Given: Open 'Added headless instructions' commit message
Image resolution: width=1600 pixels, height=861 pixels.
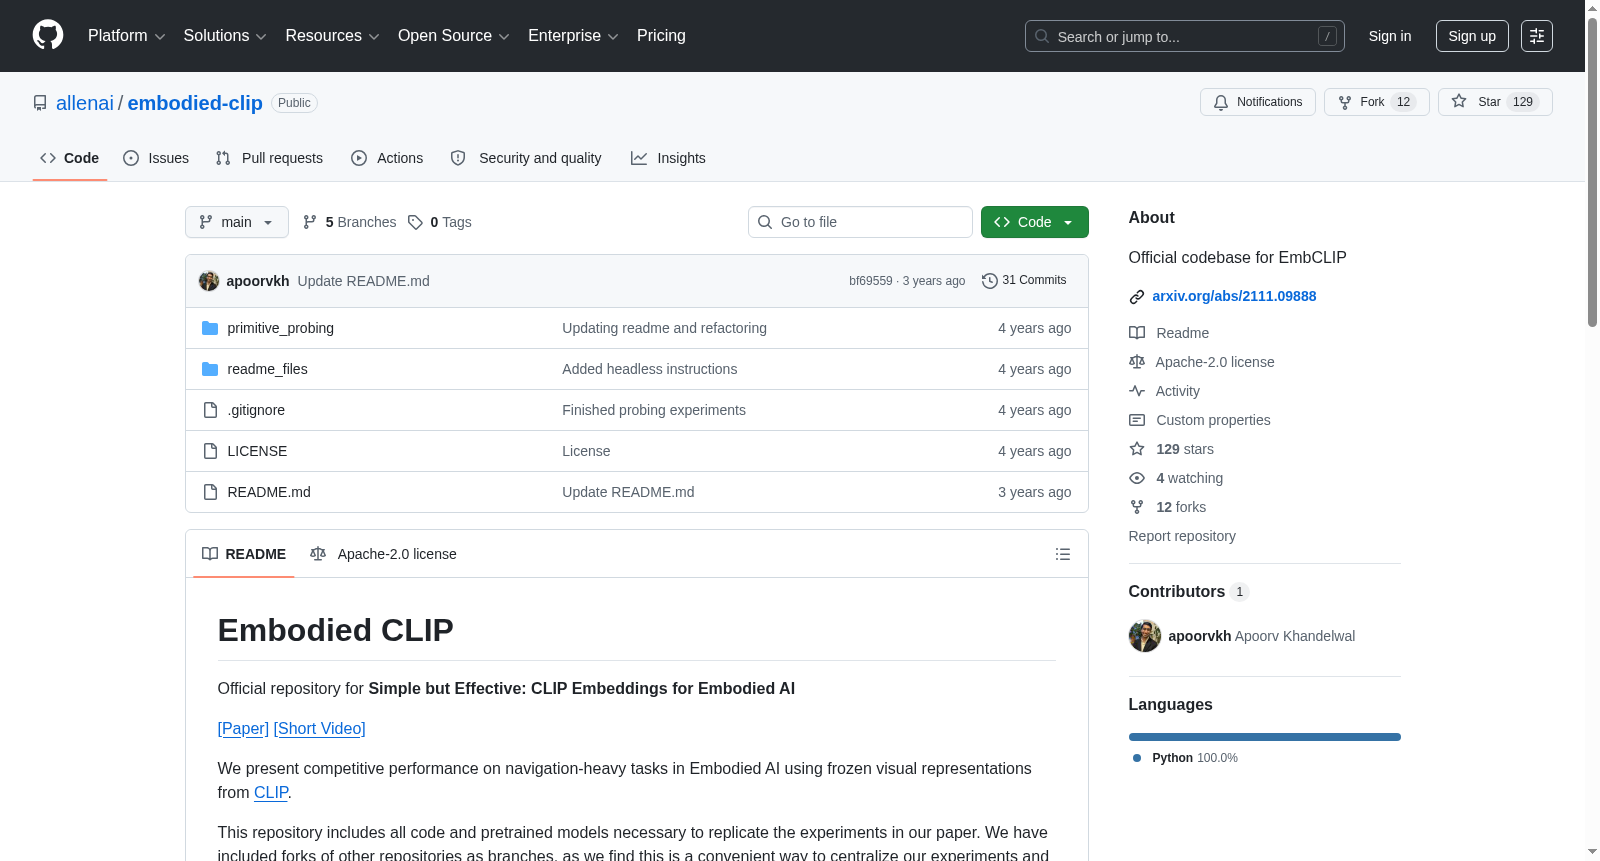Looking at the screenshot, I should (x=650, y=369).
